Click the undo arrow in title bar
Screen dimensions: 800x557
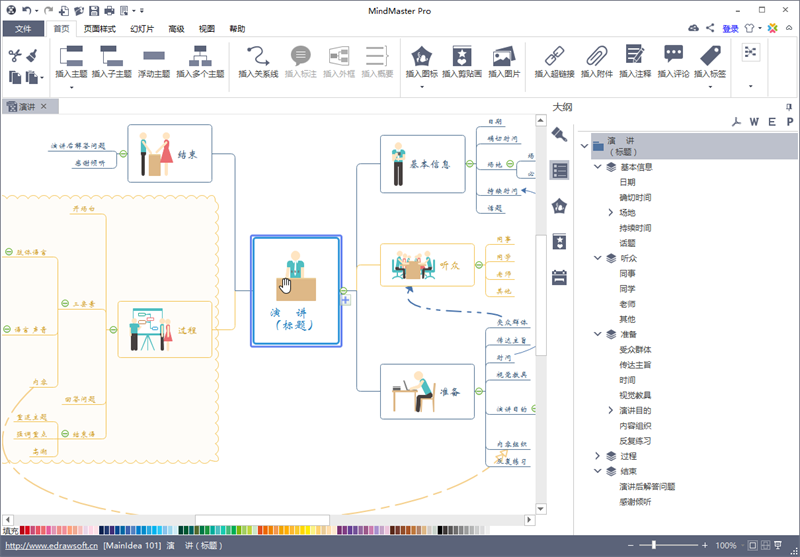click(27, 10)
